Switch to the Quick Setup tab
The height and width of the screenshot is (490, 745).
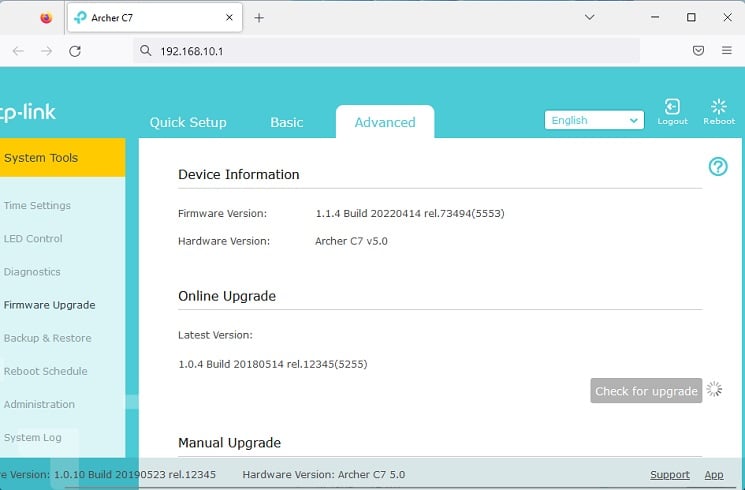188,123
